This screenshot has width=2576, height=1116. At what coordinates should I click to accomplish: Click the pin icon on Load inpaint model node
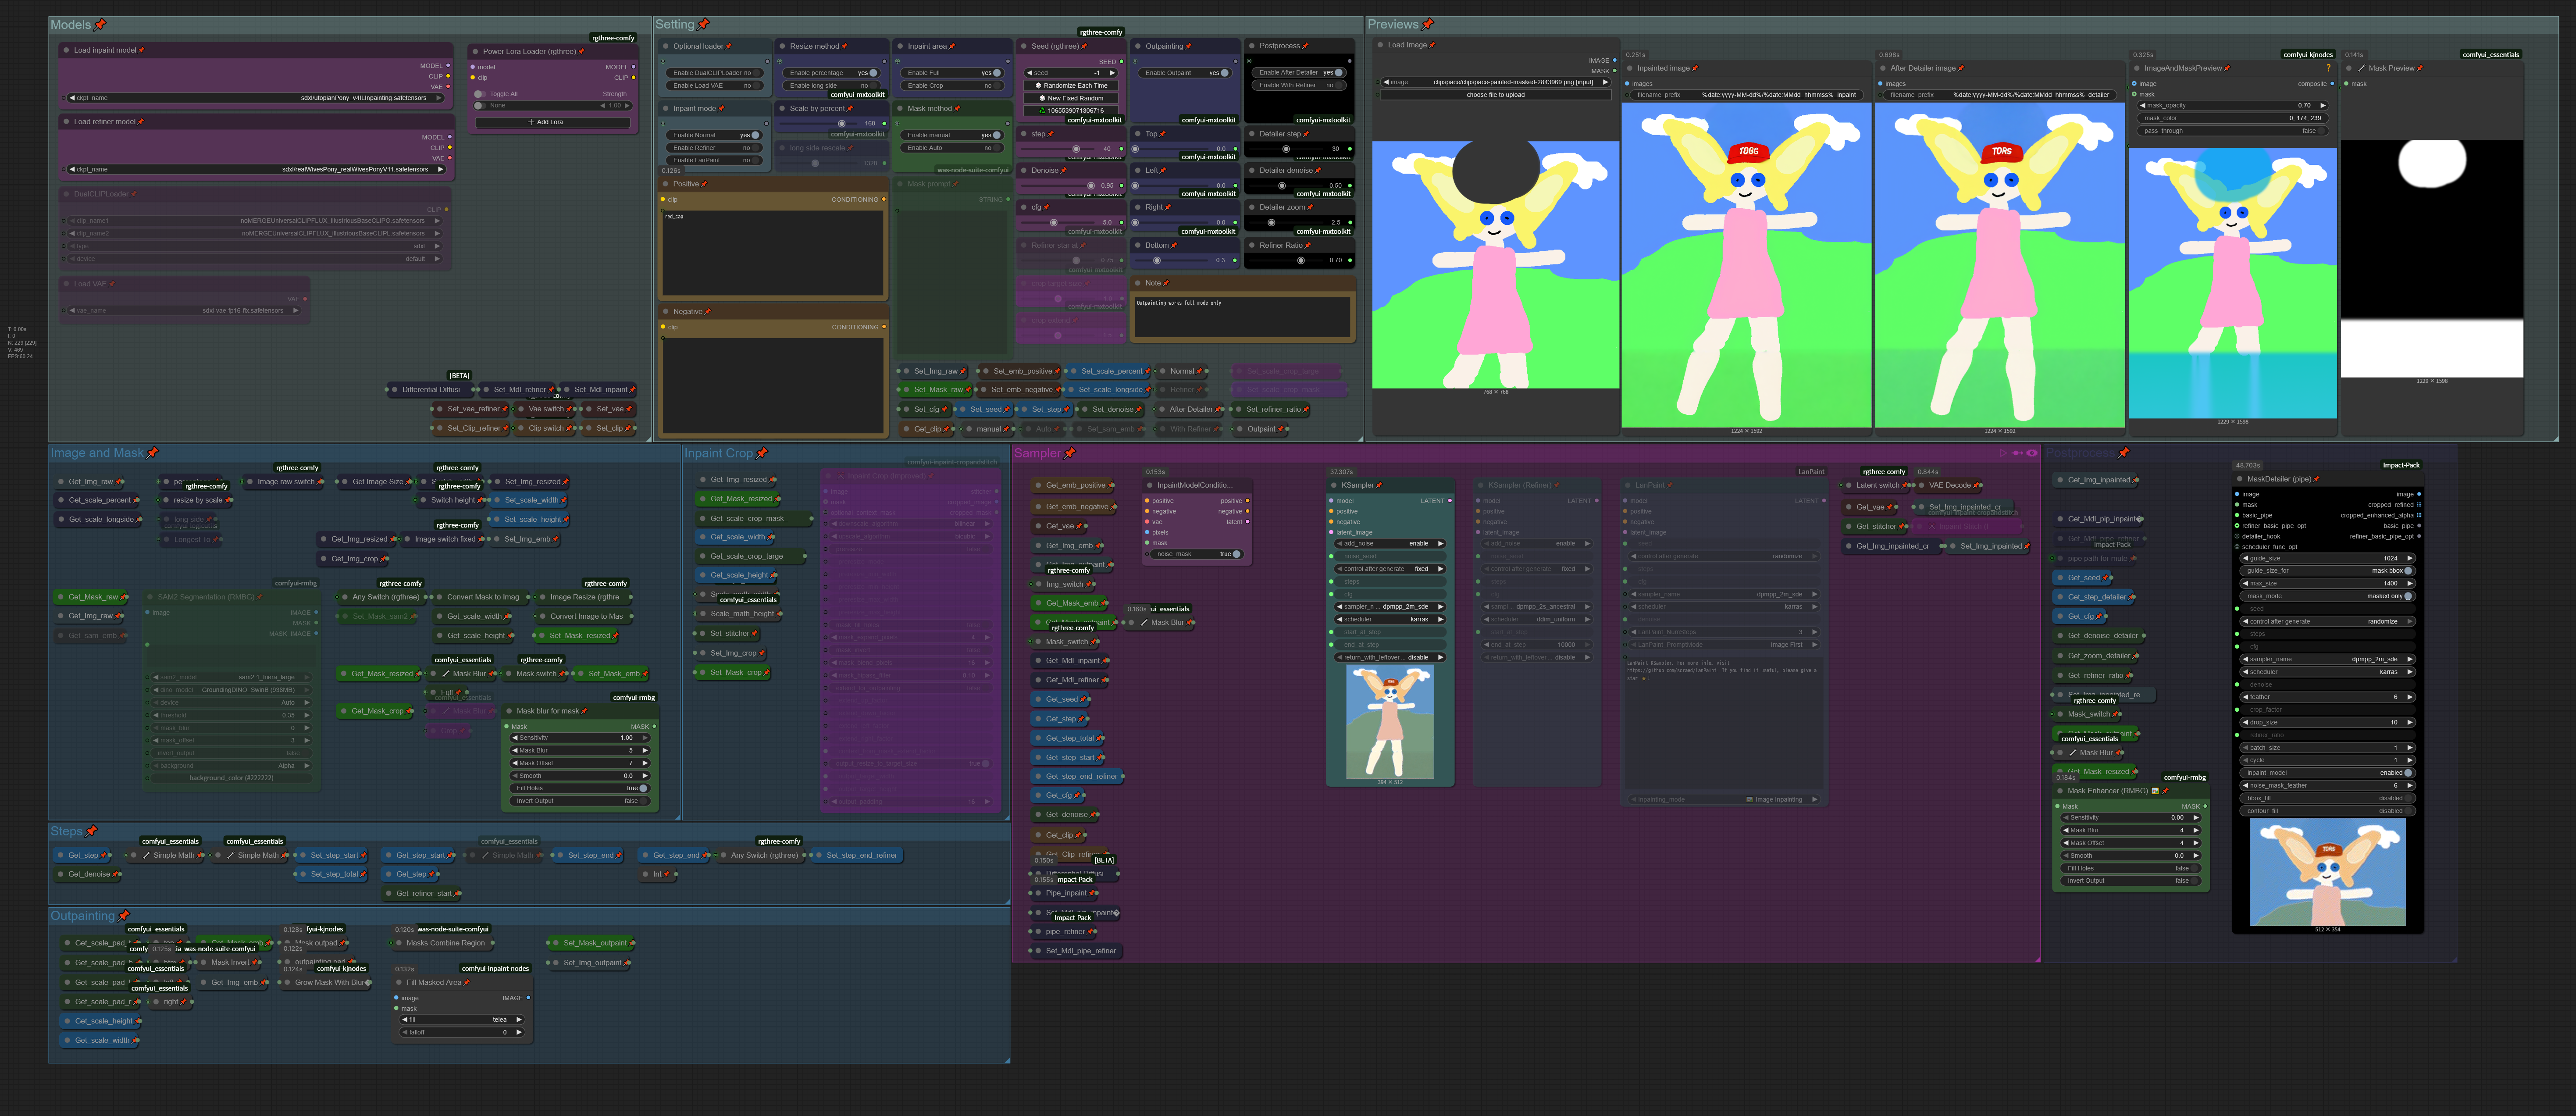(142, 50)
